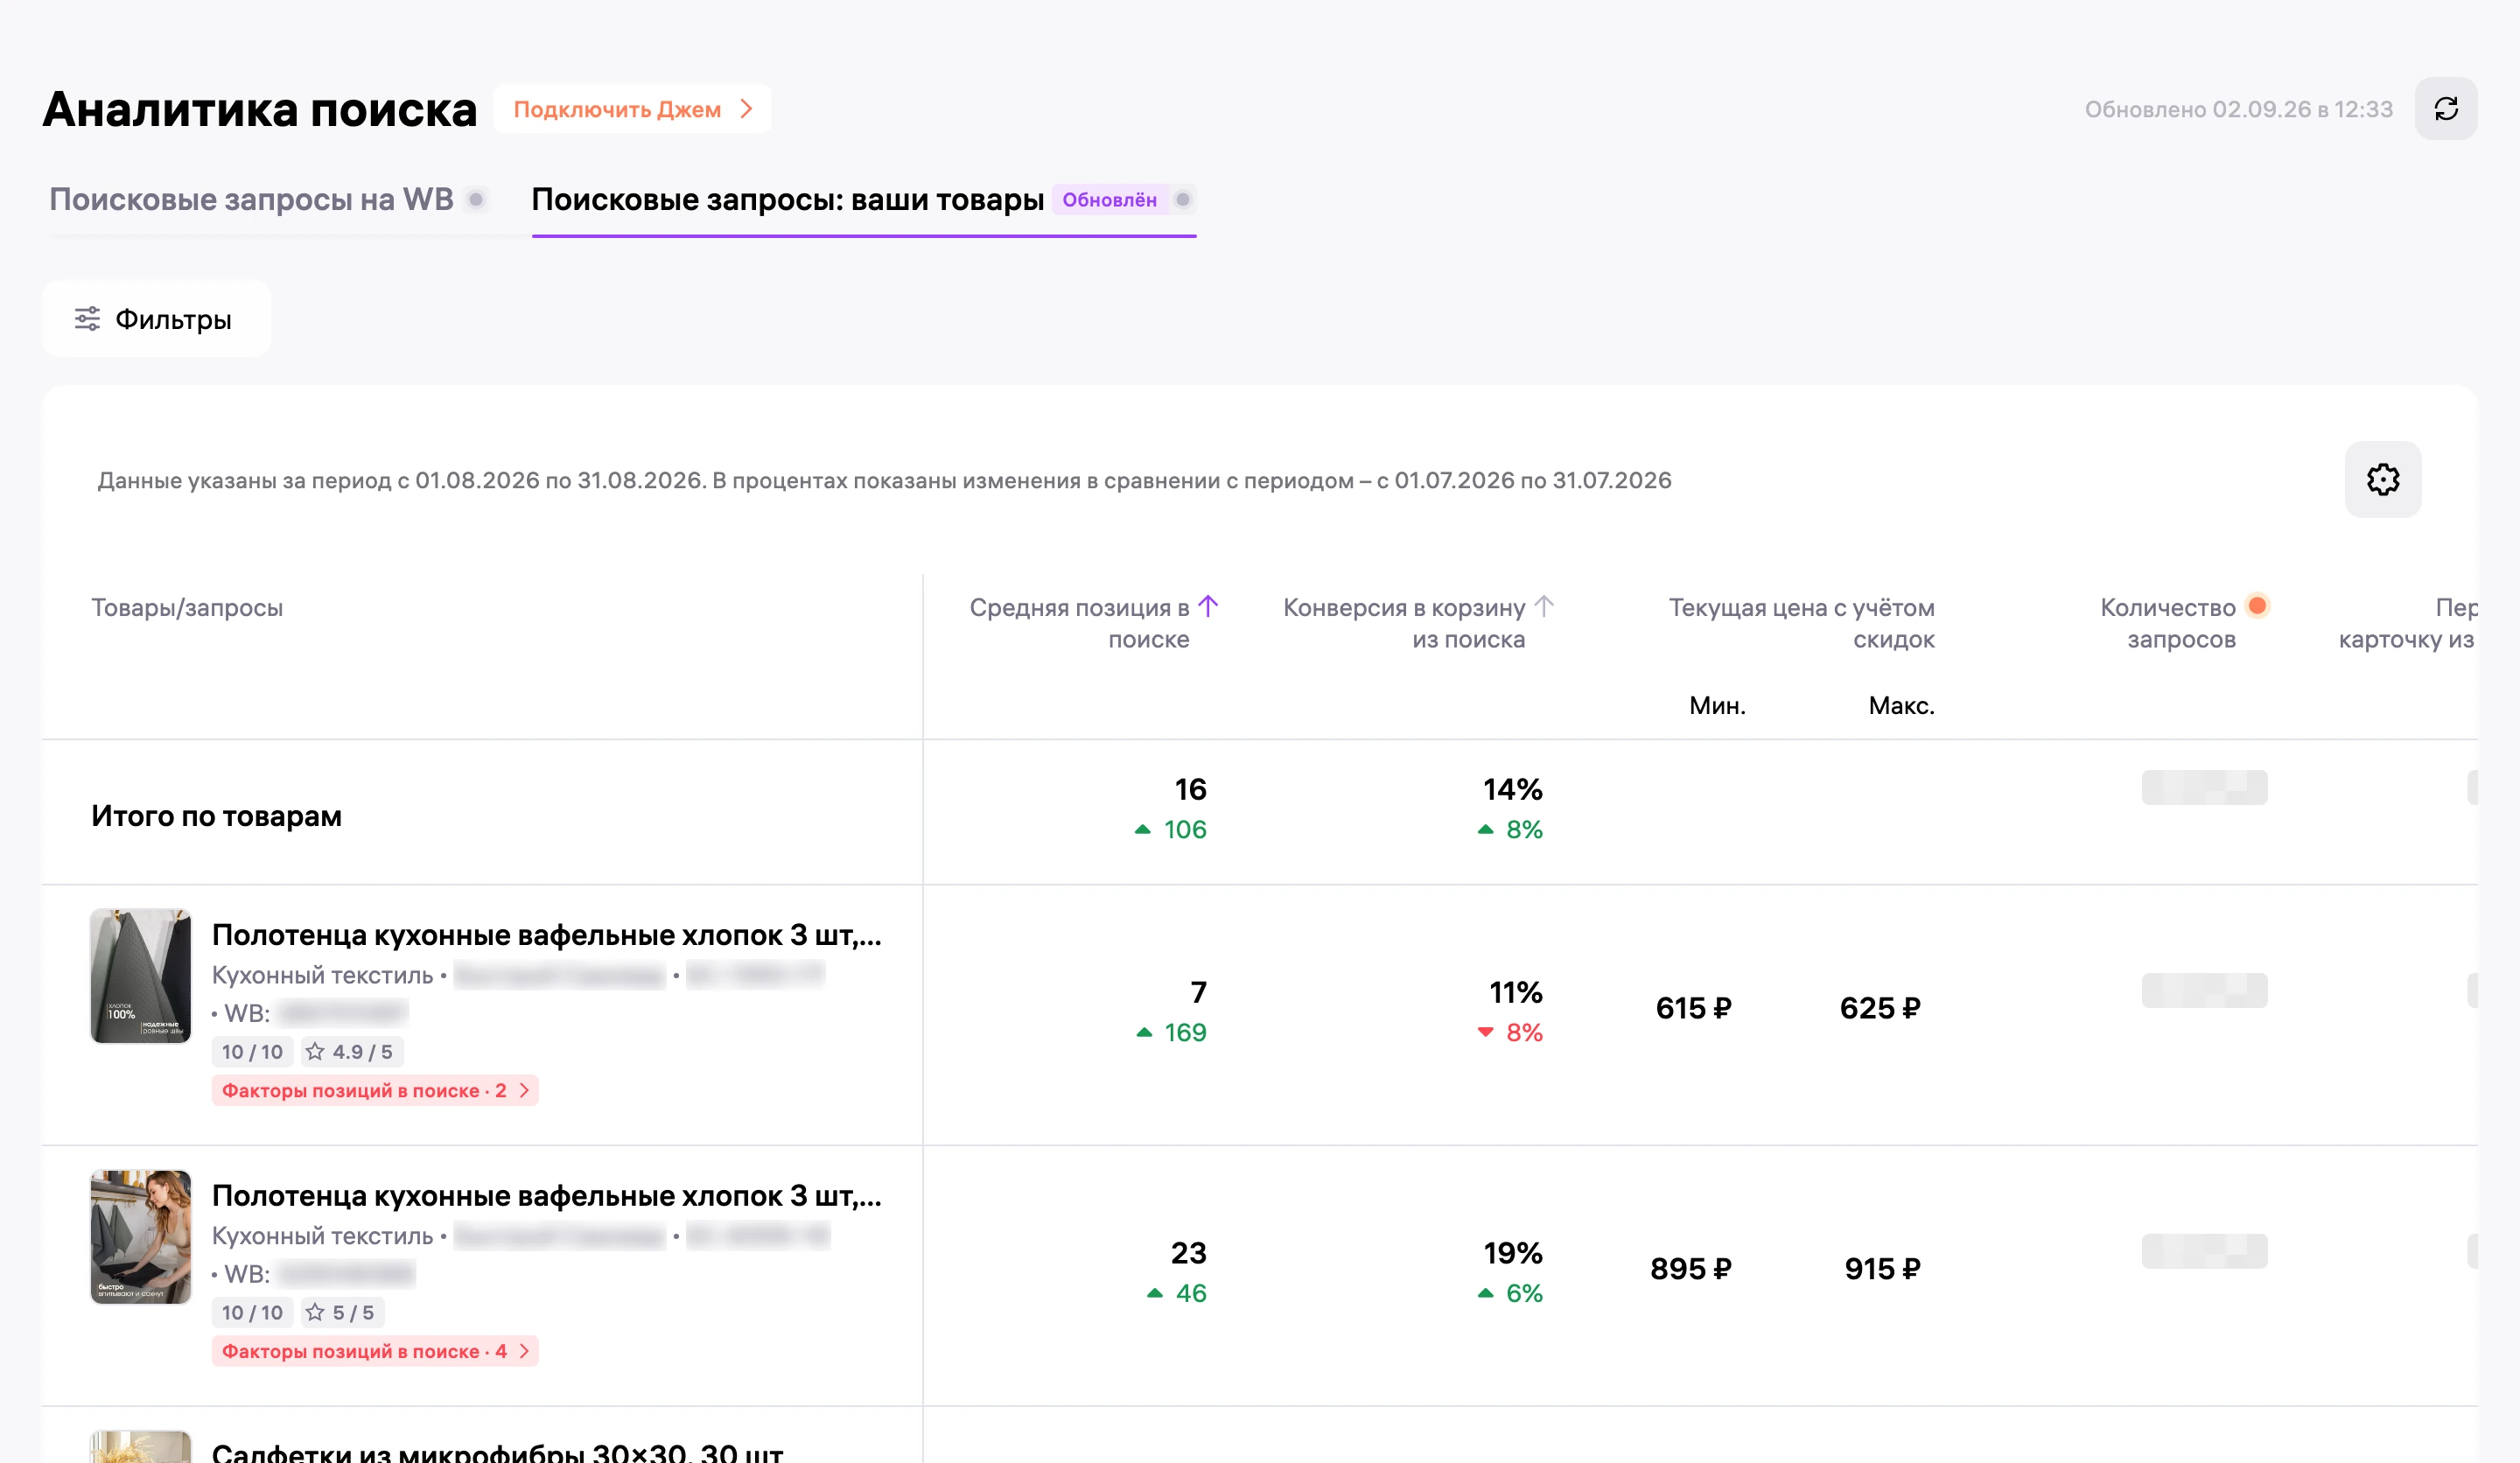Click Обновлено 02.09.26 в 12:33 timestamp

tap(2238, 109)
